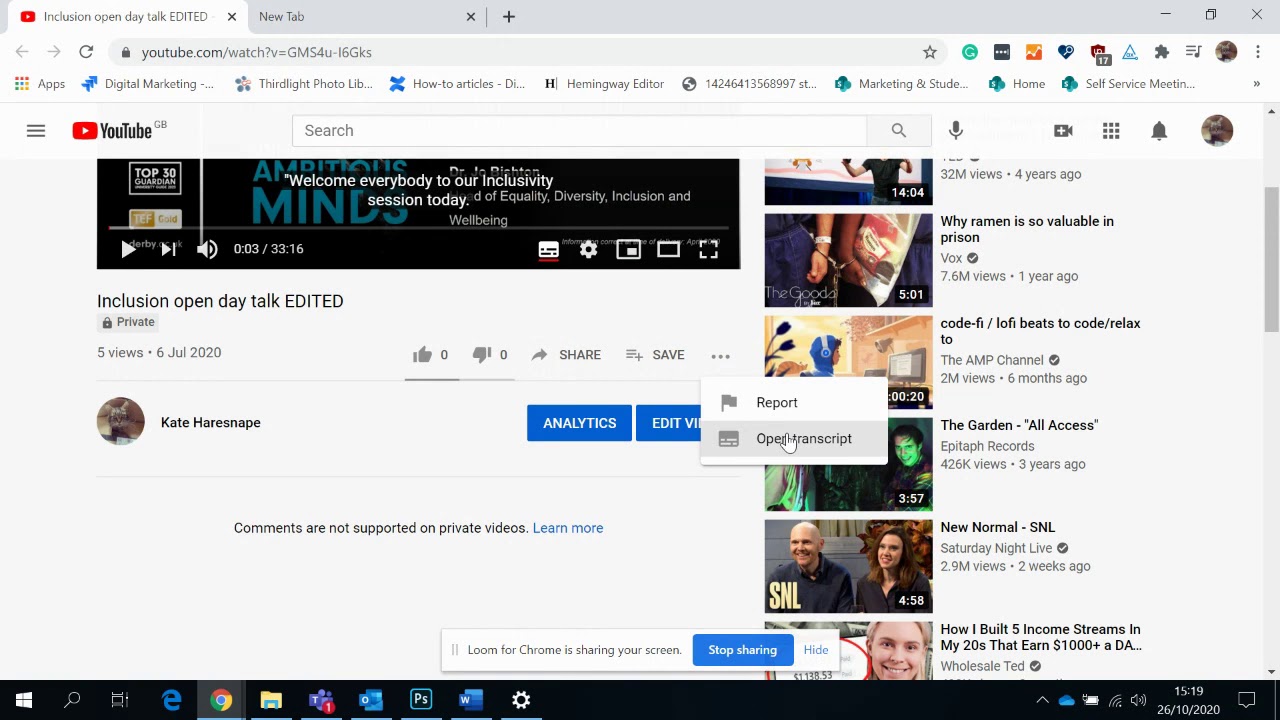Viewport: 1280px width, 720px height.
Task: Open Grammarly extension icon
Action: tap(970, 52)
